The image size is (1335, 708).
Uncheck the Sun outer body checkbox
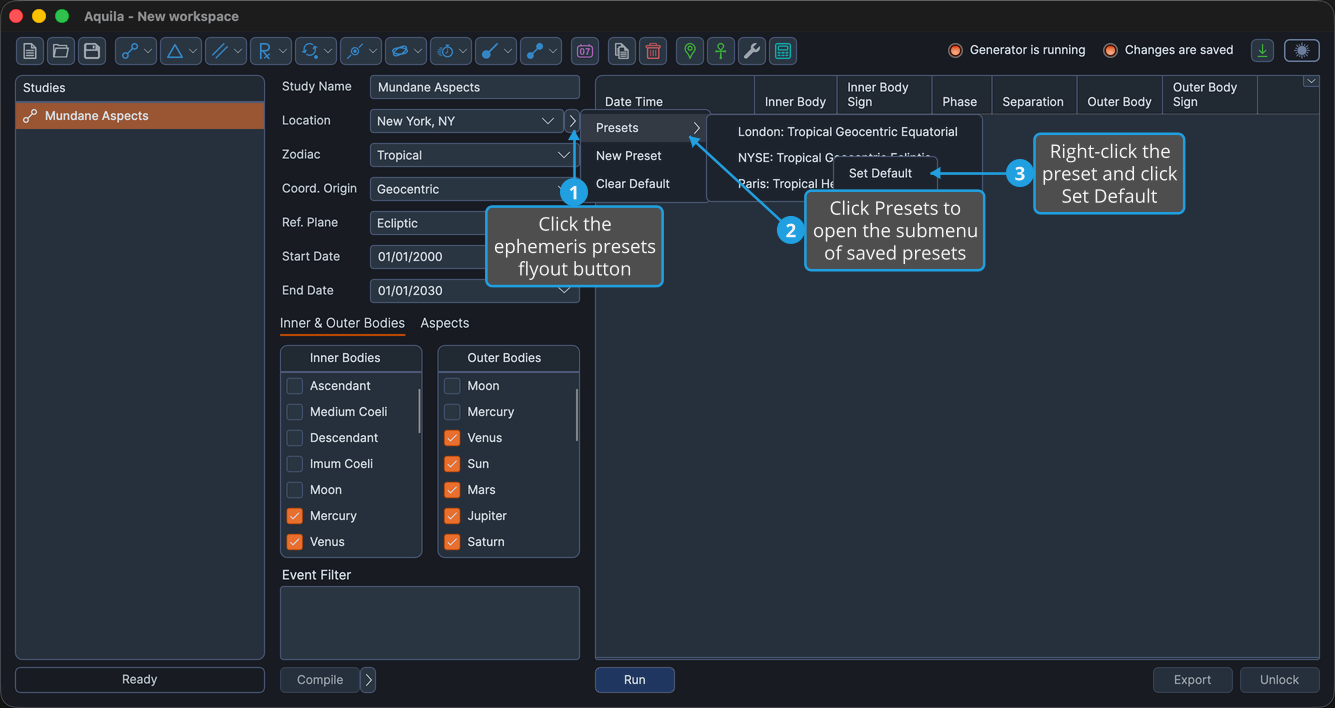[x=452, y=464]
